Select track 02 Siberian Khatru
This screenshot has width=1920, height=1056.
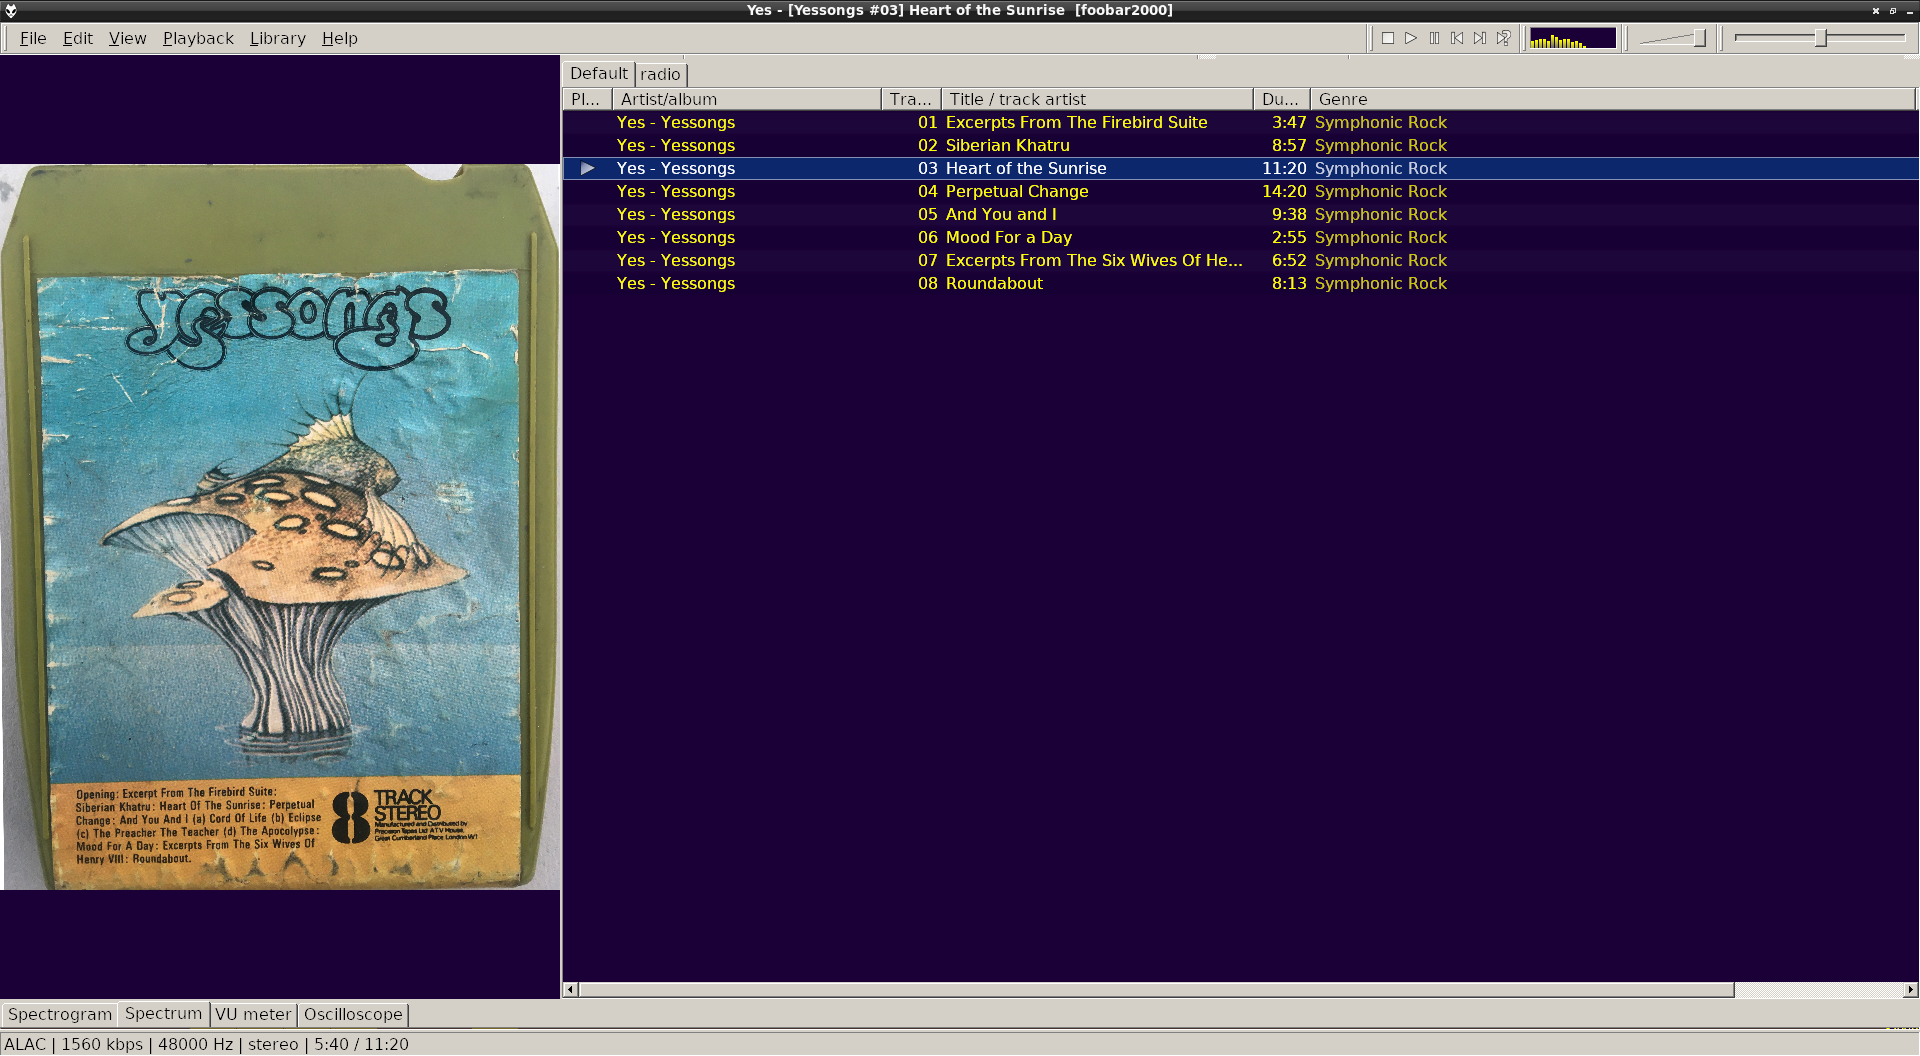tap(1240, 145)
